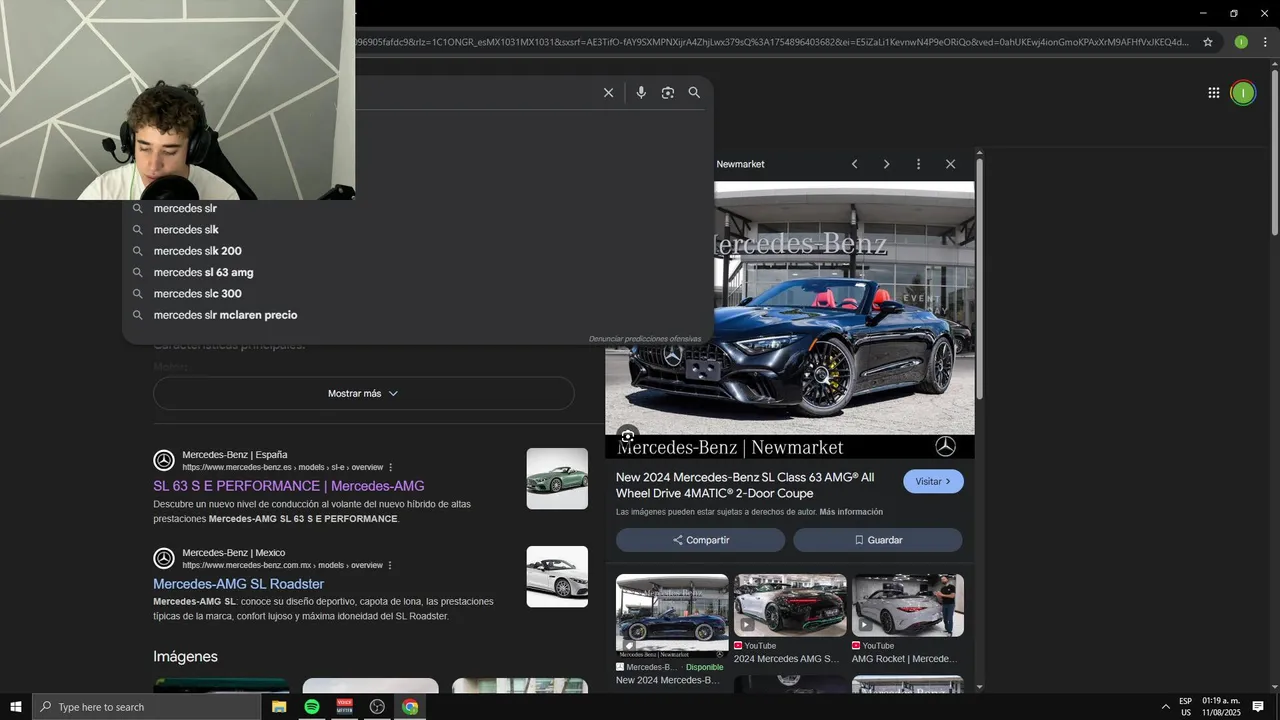Switch to Chrome on the taskbar
Screen dimensions: 1280x720
[410, 707]
